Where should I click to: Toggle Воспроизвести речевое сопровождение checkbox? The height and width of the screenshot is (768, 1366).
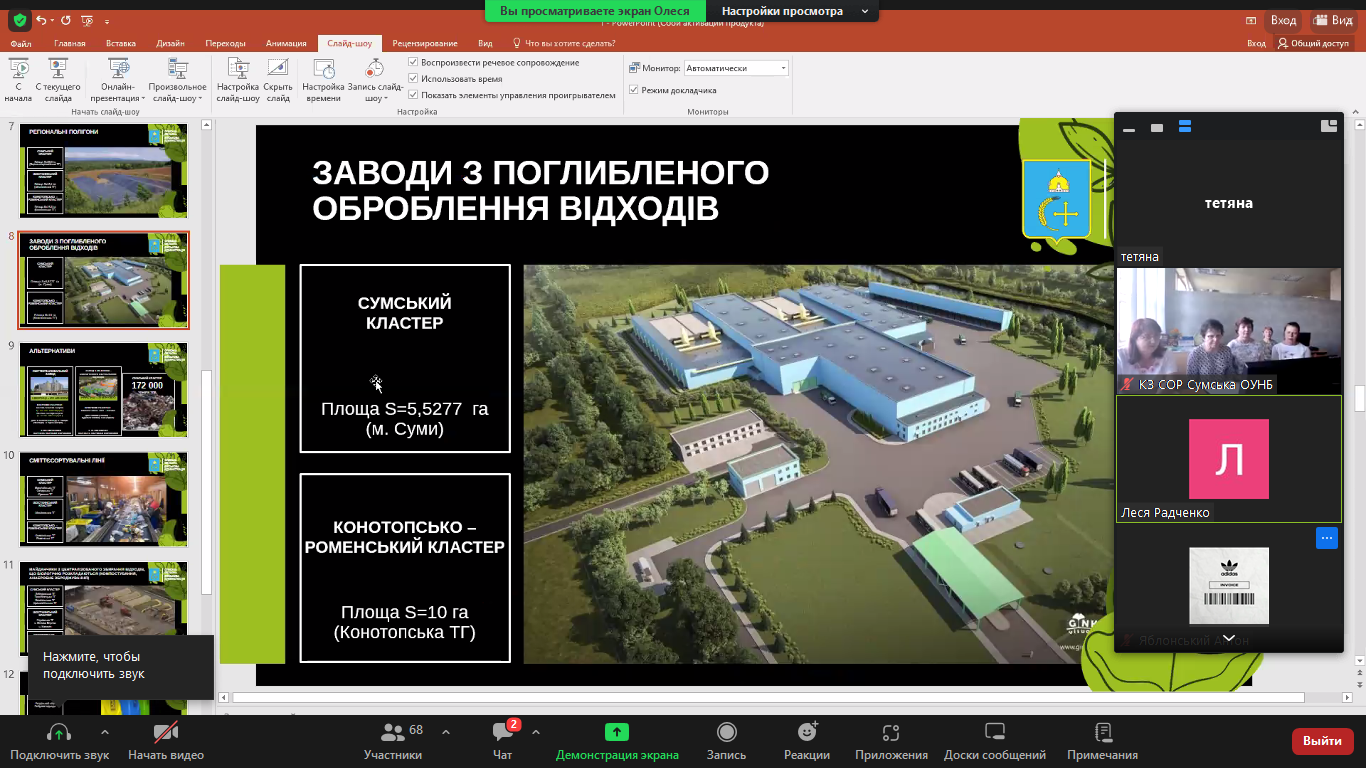pos(413,63)
